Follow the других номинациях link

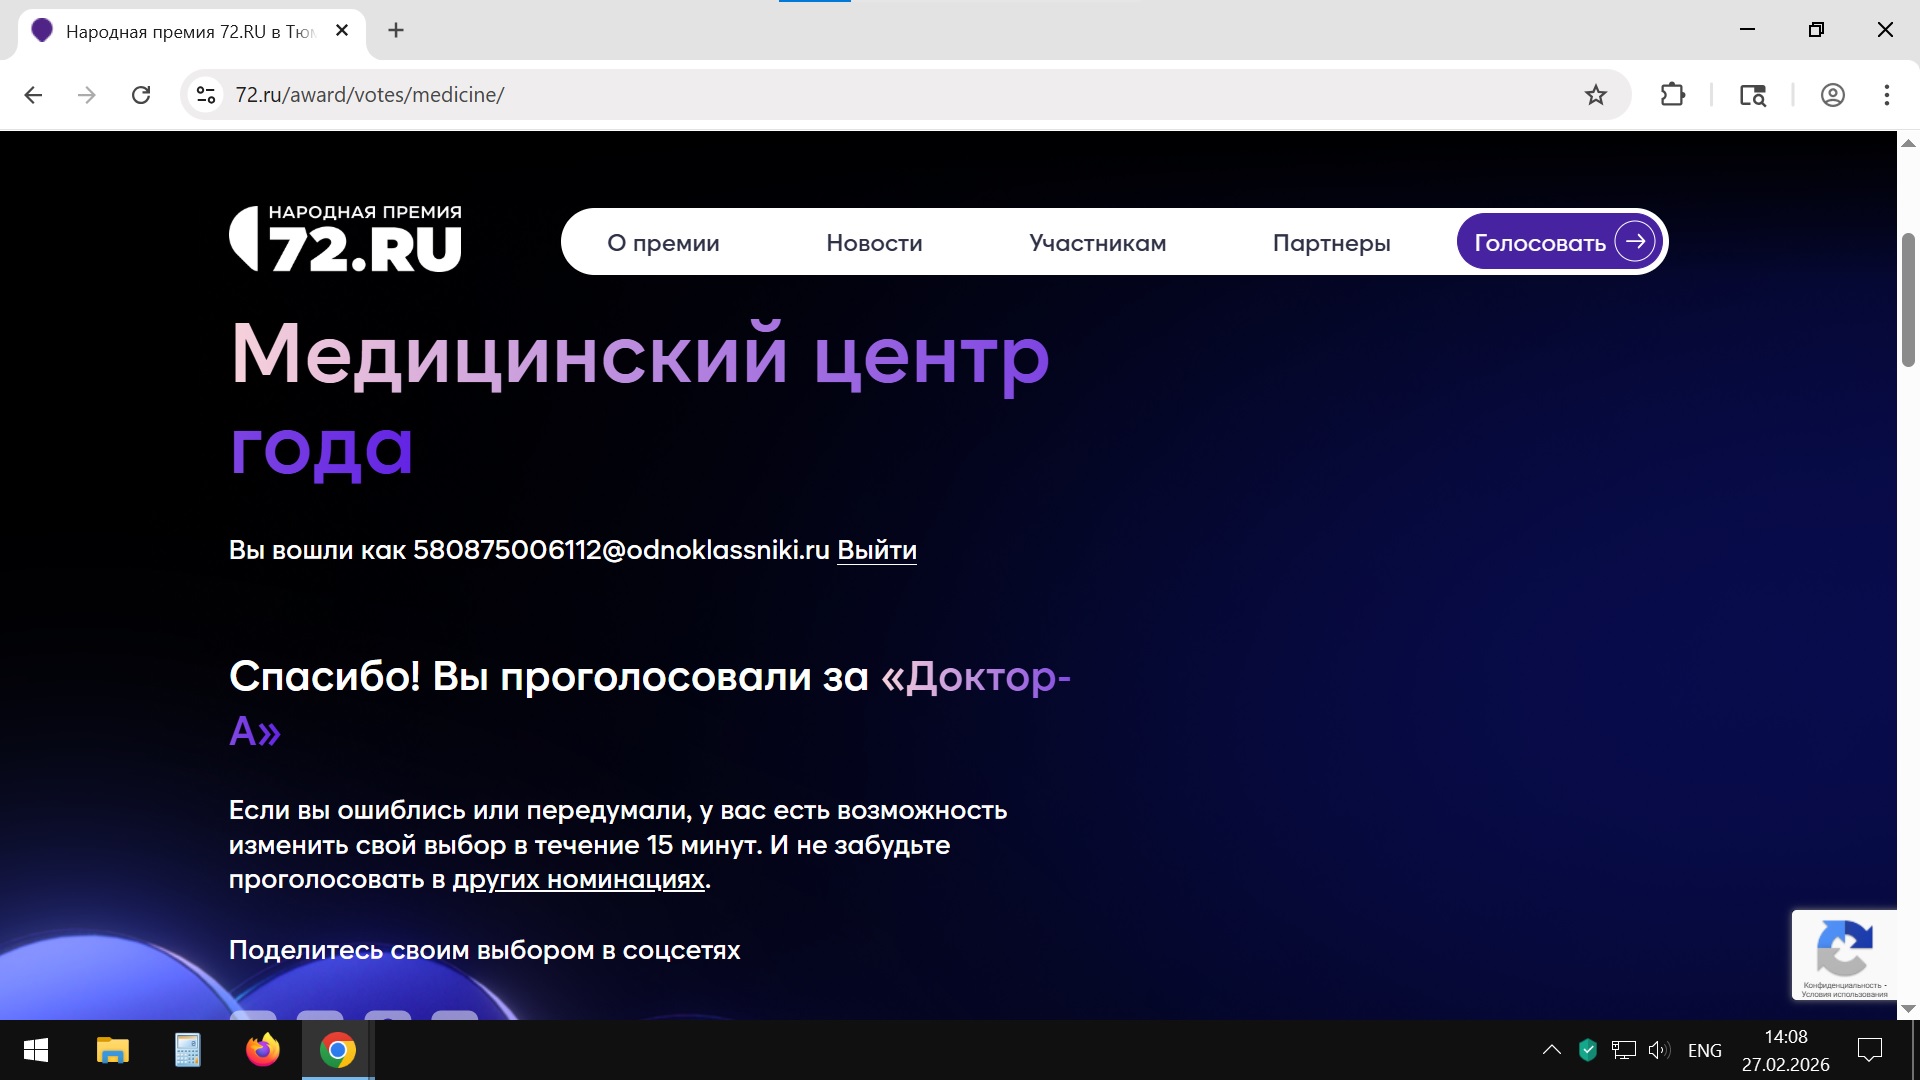[x=578, y=880]
